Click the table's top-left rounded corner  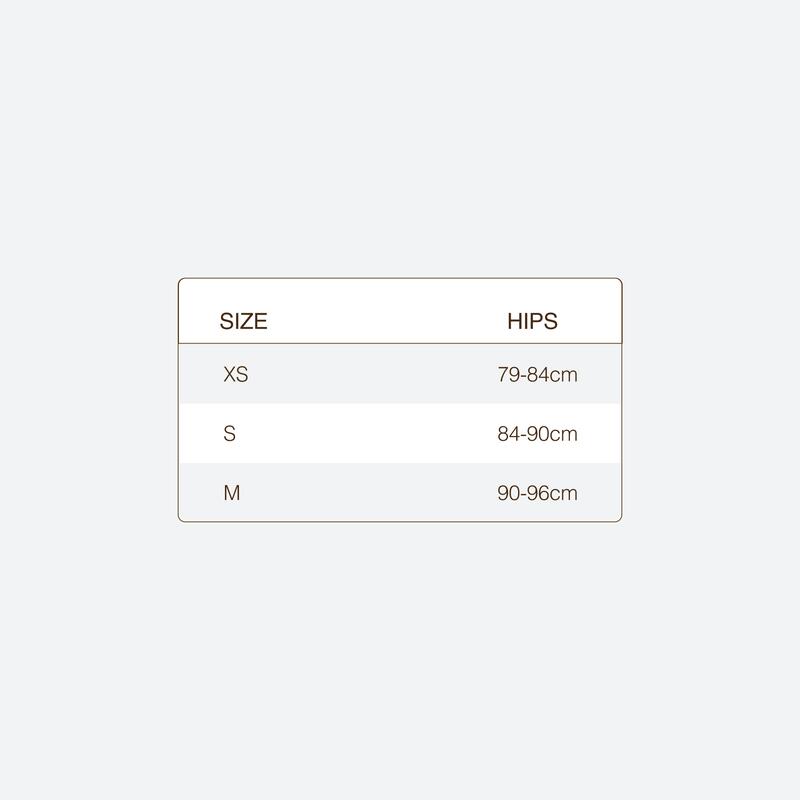[x=181, y=281]
